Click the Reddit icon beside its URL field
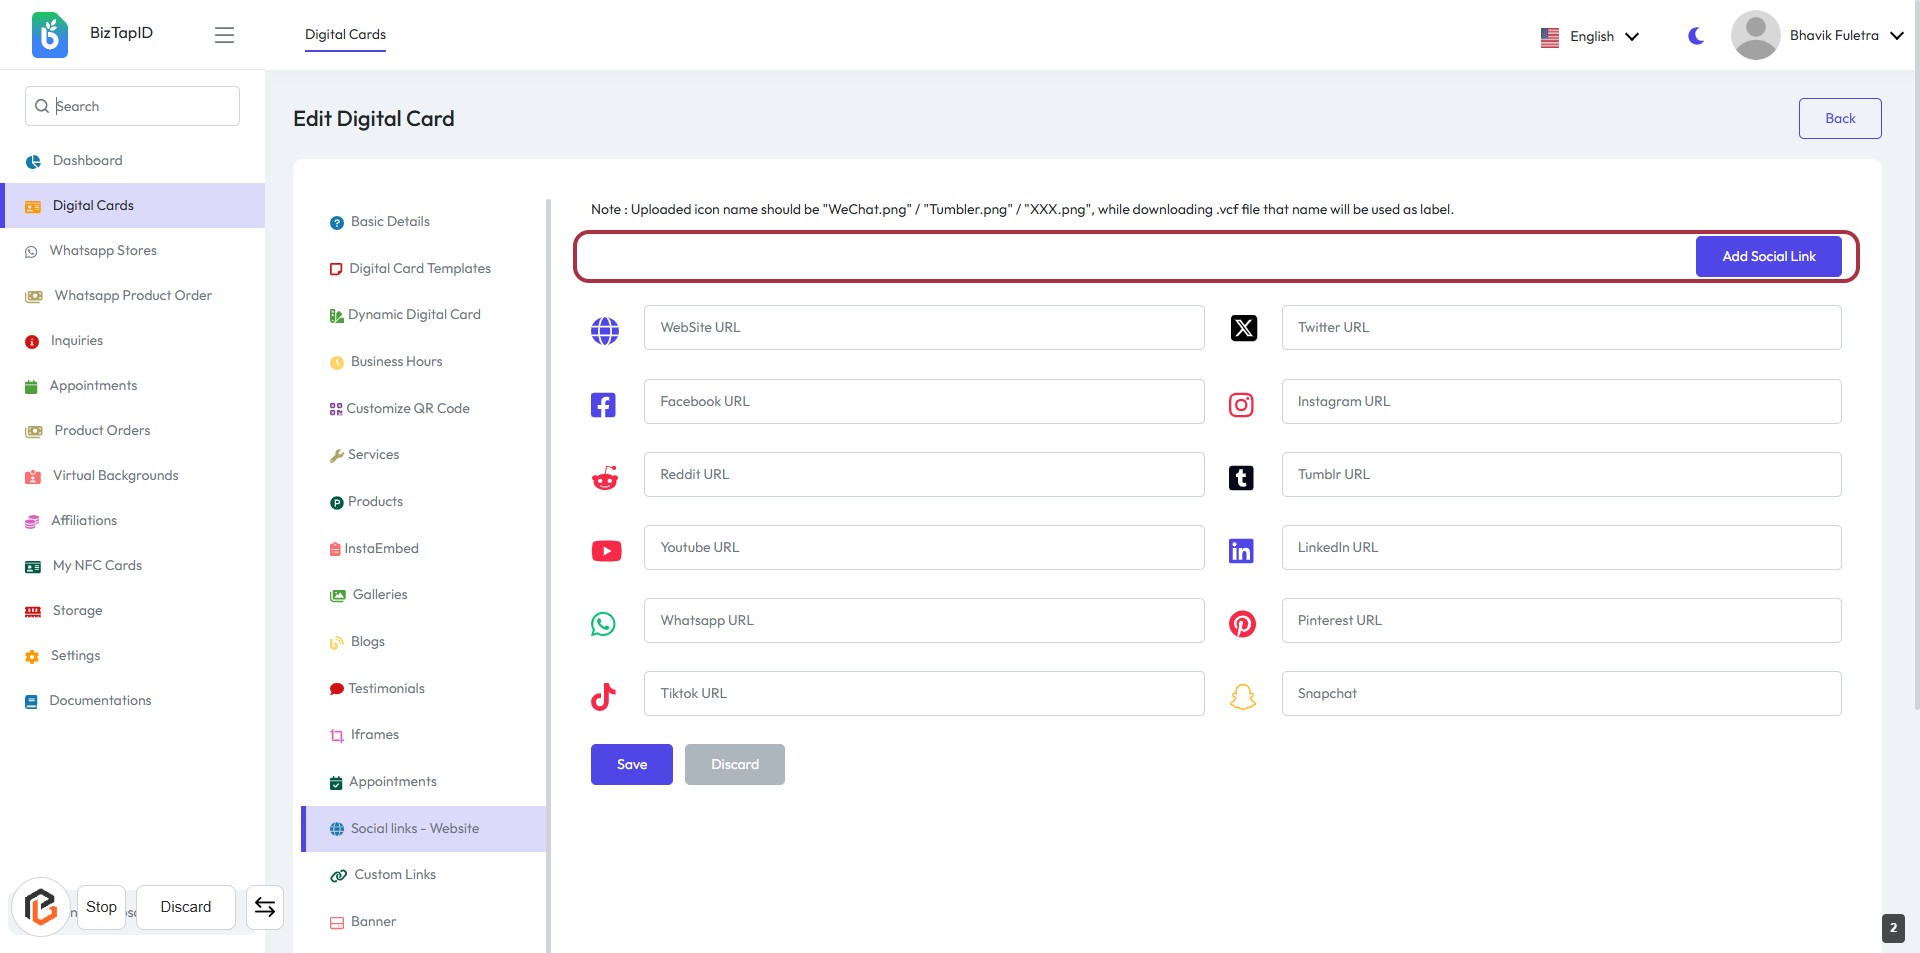This screenshot has height=953, width=1920. click(x=604, y=478)
